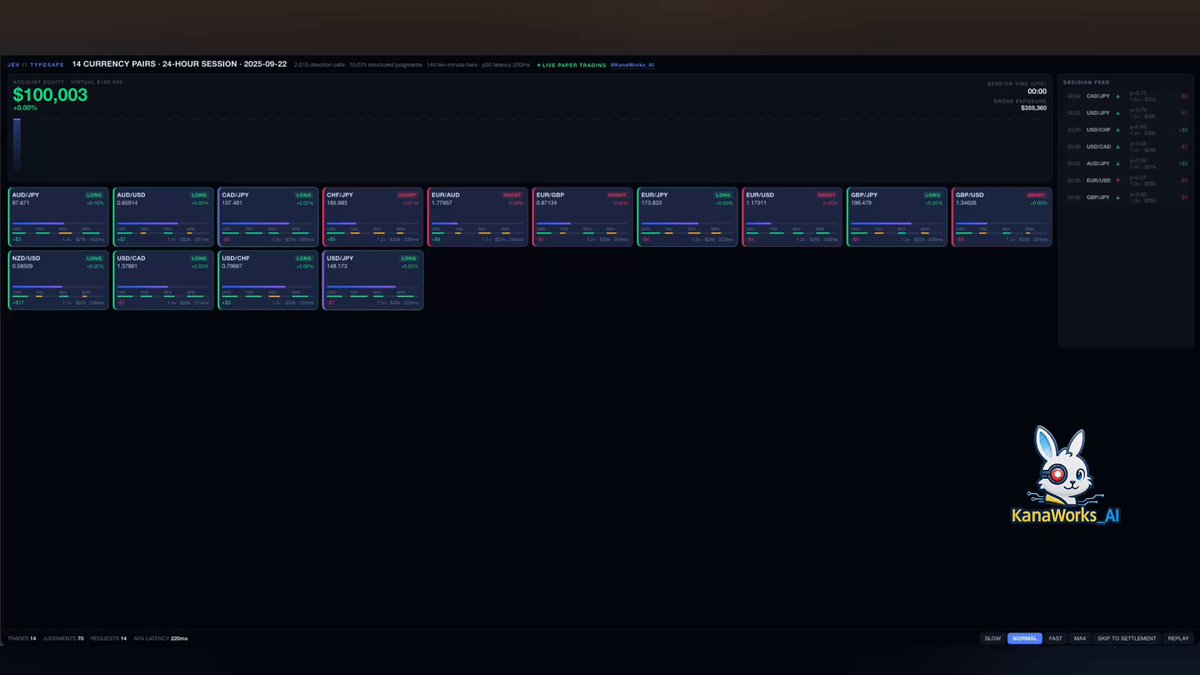This screenshot has height=675, width=1200.
Task: Click the red down arrow beside EUR/USD in the feed
Action: click(1118, 180)
